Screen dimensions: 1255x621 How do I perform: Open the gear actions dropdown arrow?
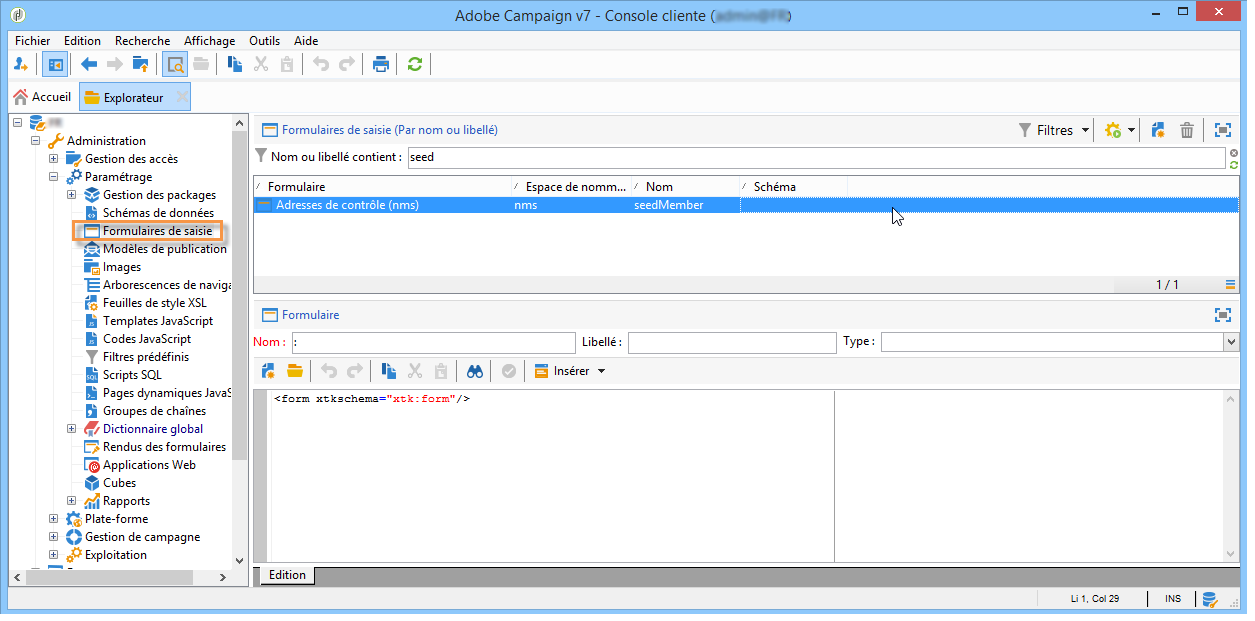[x=1132, y=130]
